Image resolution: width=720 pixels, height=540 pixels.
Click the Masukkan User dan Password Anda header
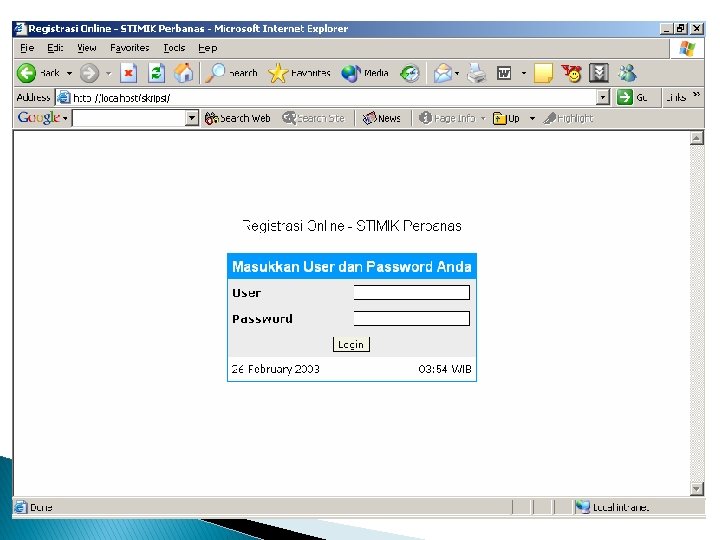point(352,267)
